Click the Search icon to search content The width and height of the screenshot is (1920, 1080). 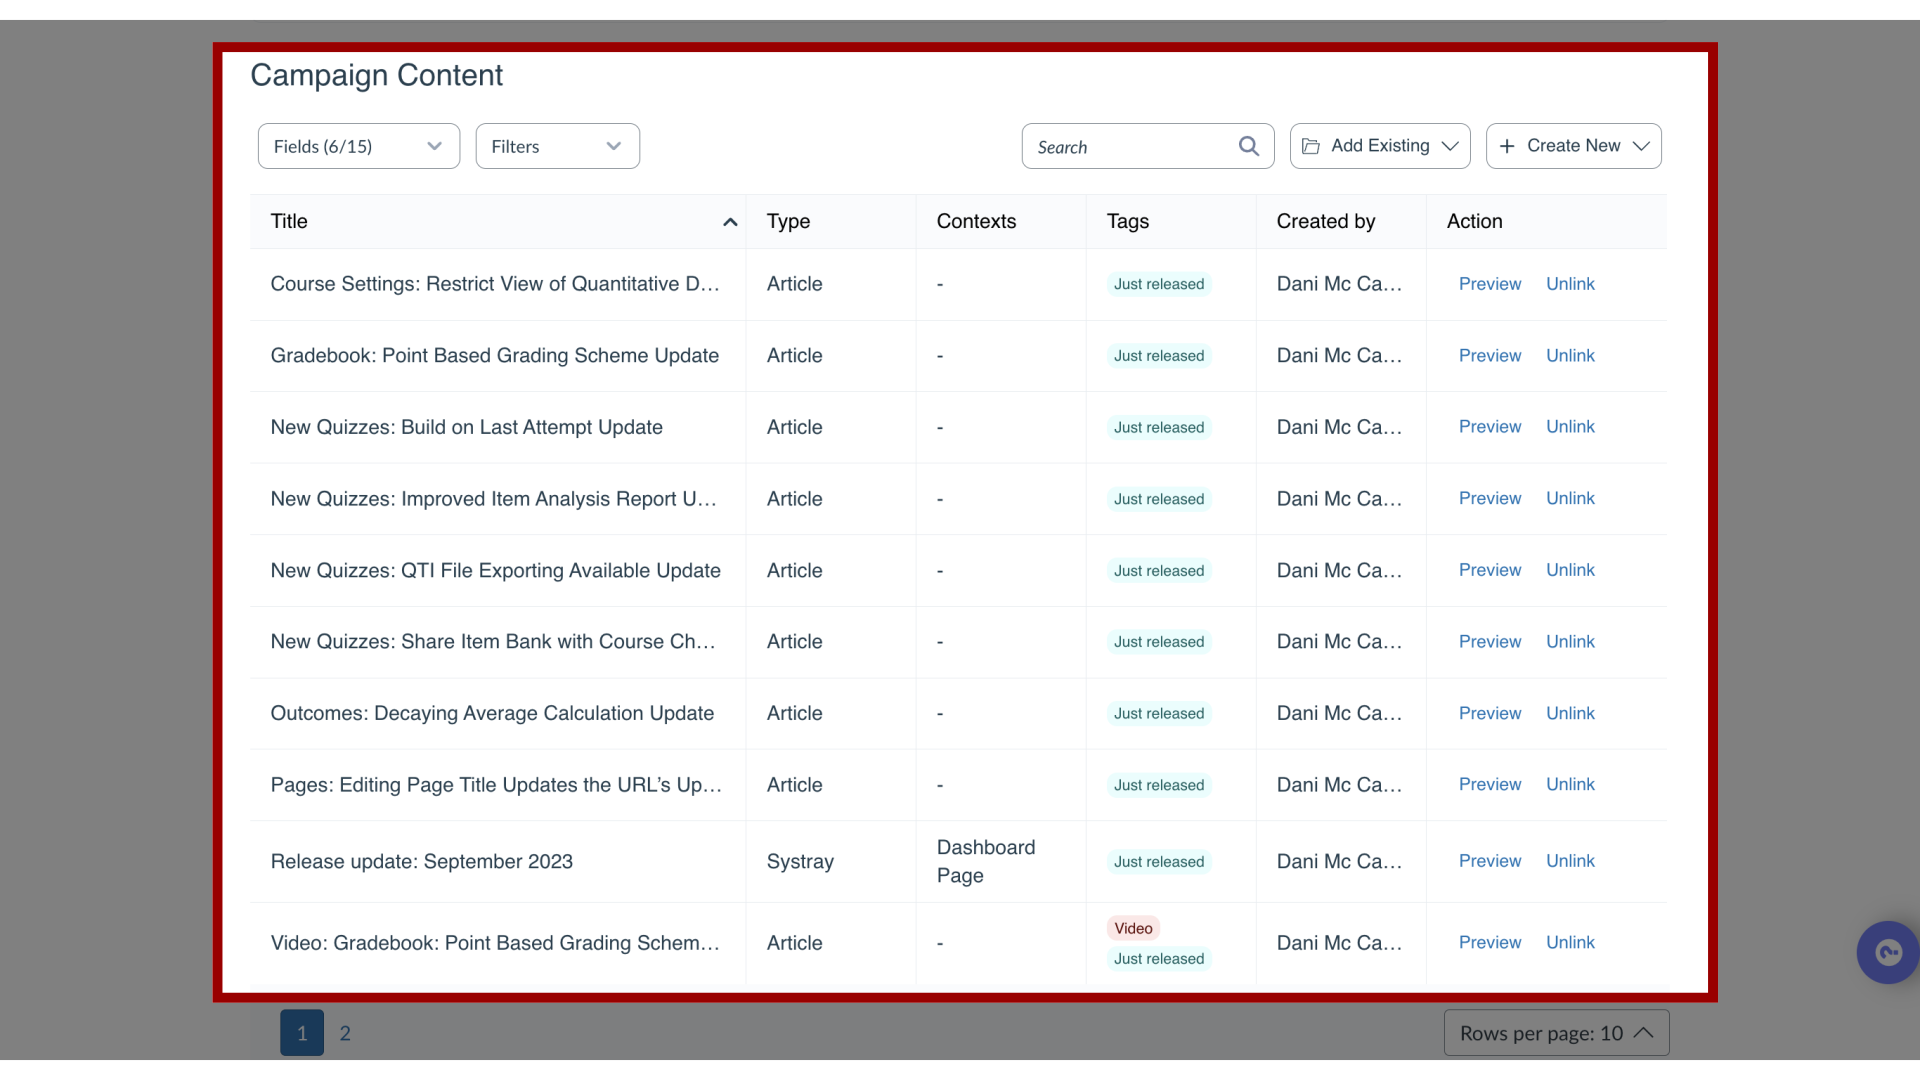click(1249, 146)
